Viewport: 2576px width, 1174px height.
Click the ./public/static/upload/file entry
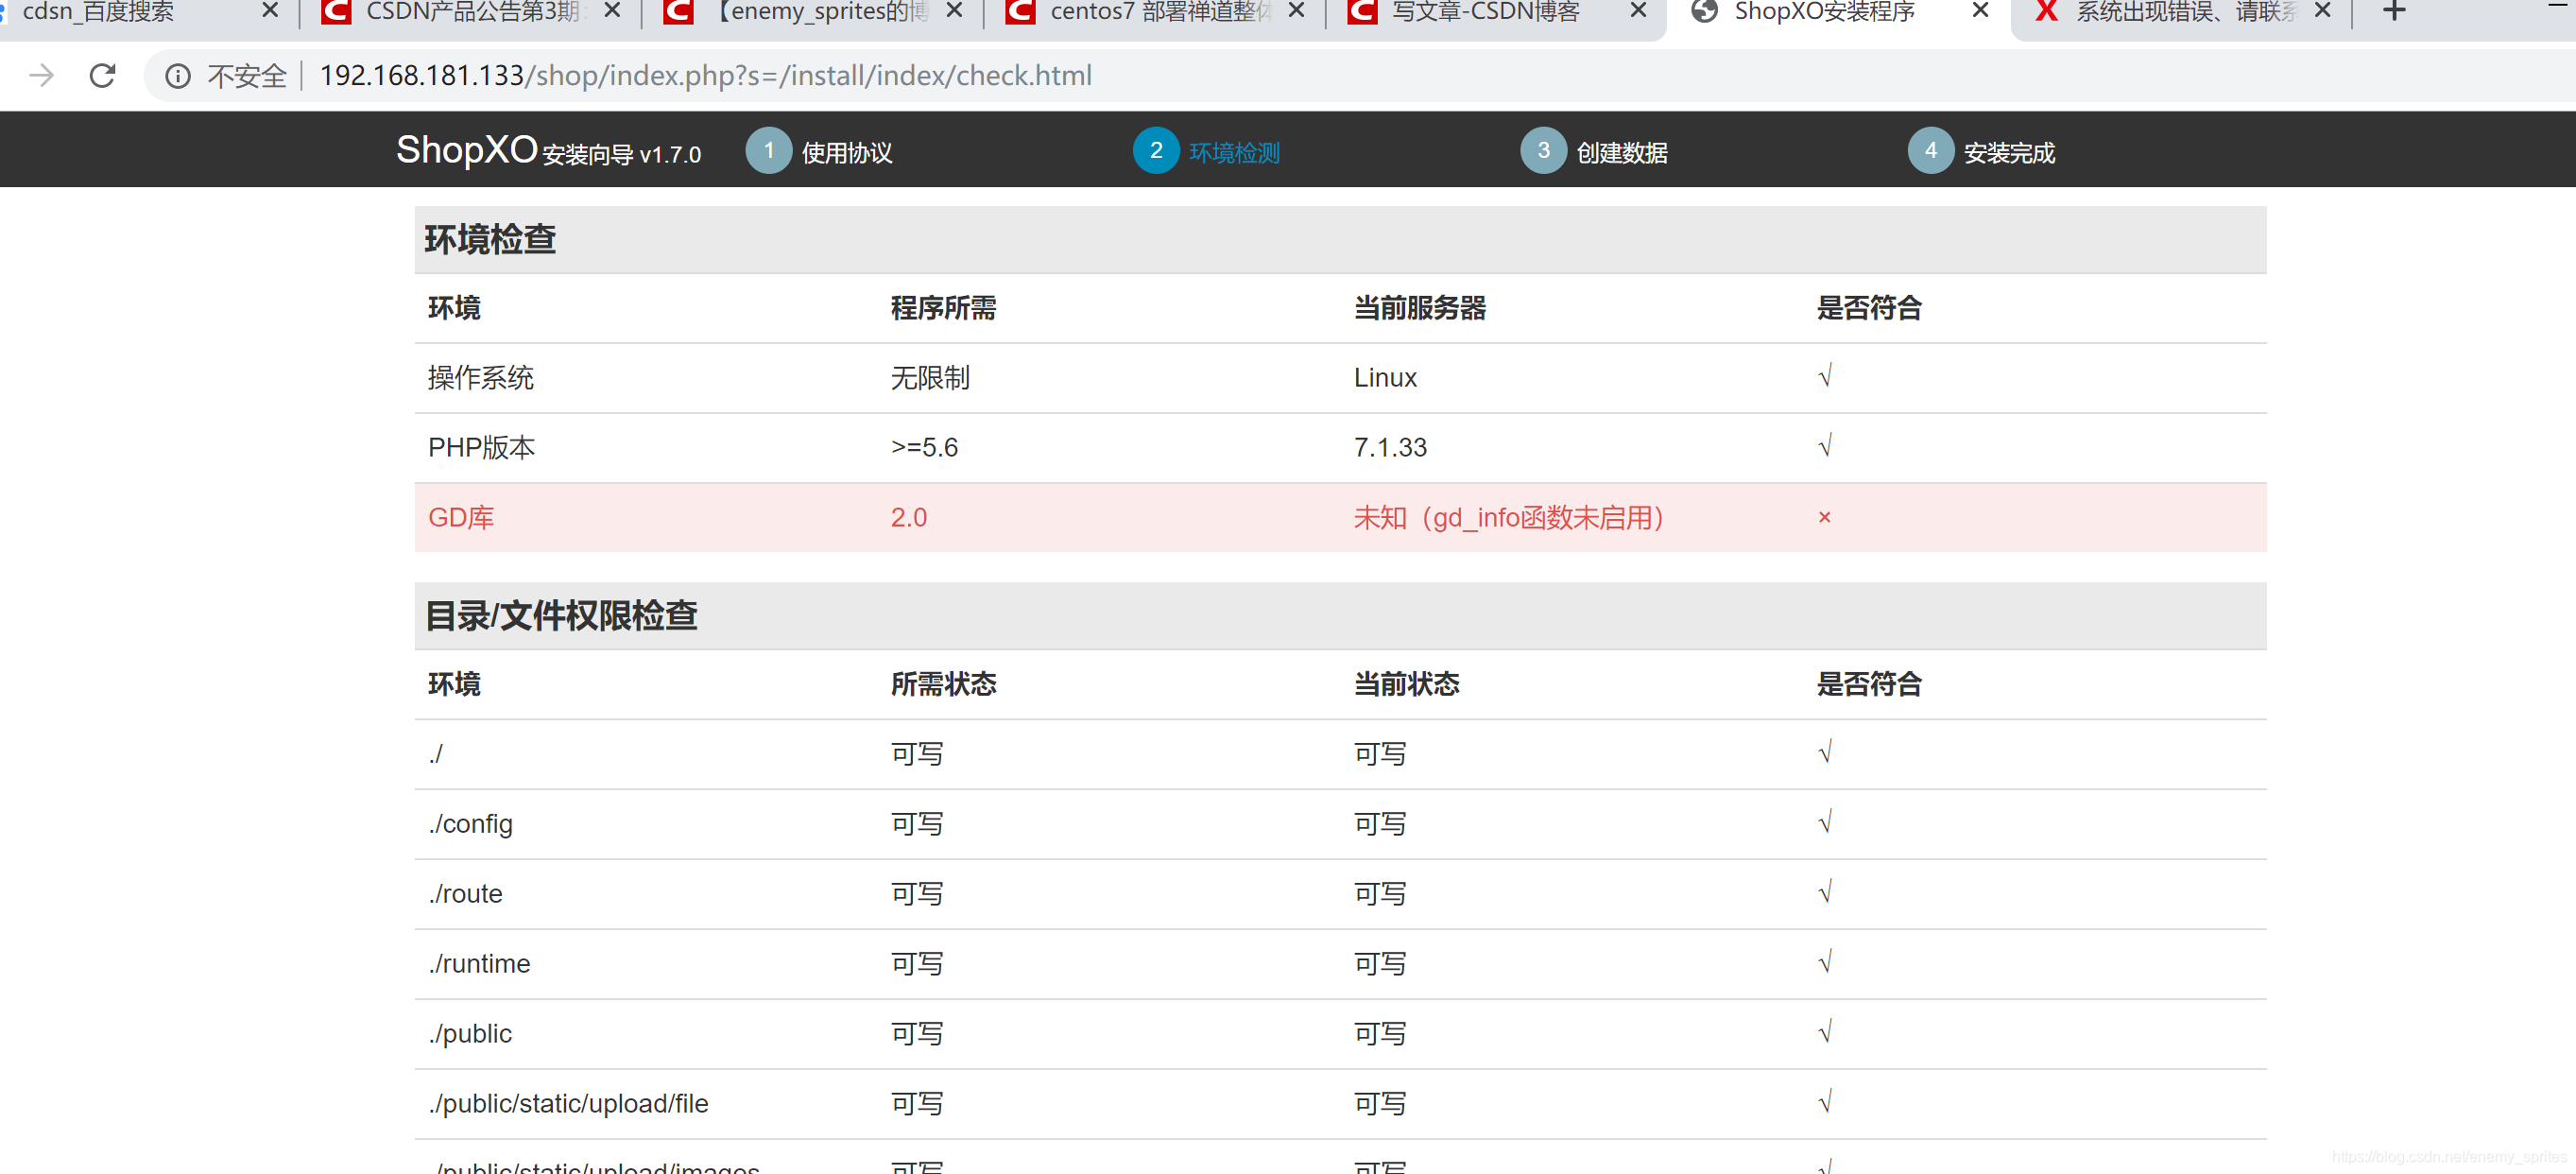(x=568, y=1104)
